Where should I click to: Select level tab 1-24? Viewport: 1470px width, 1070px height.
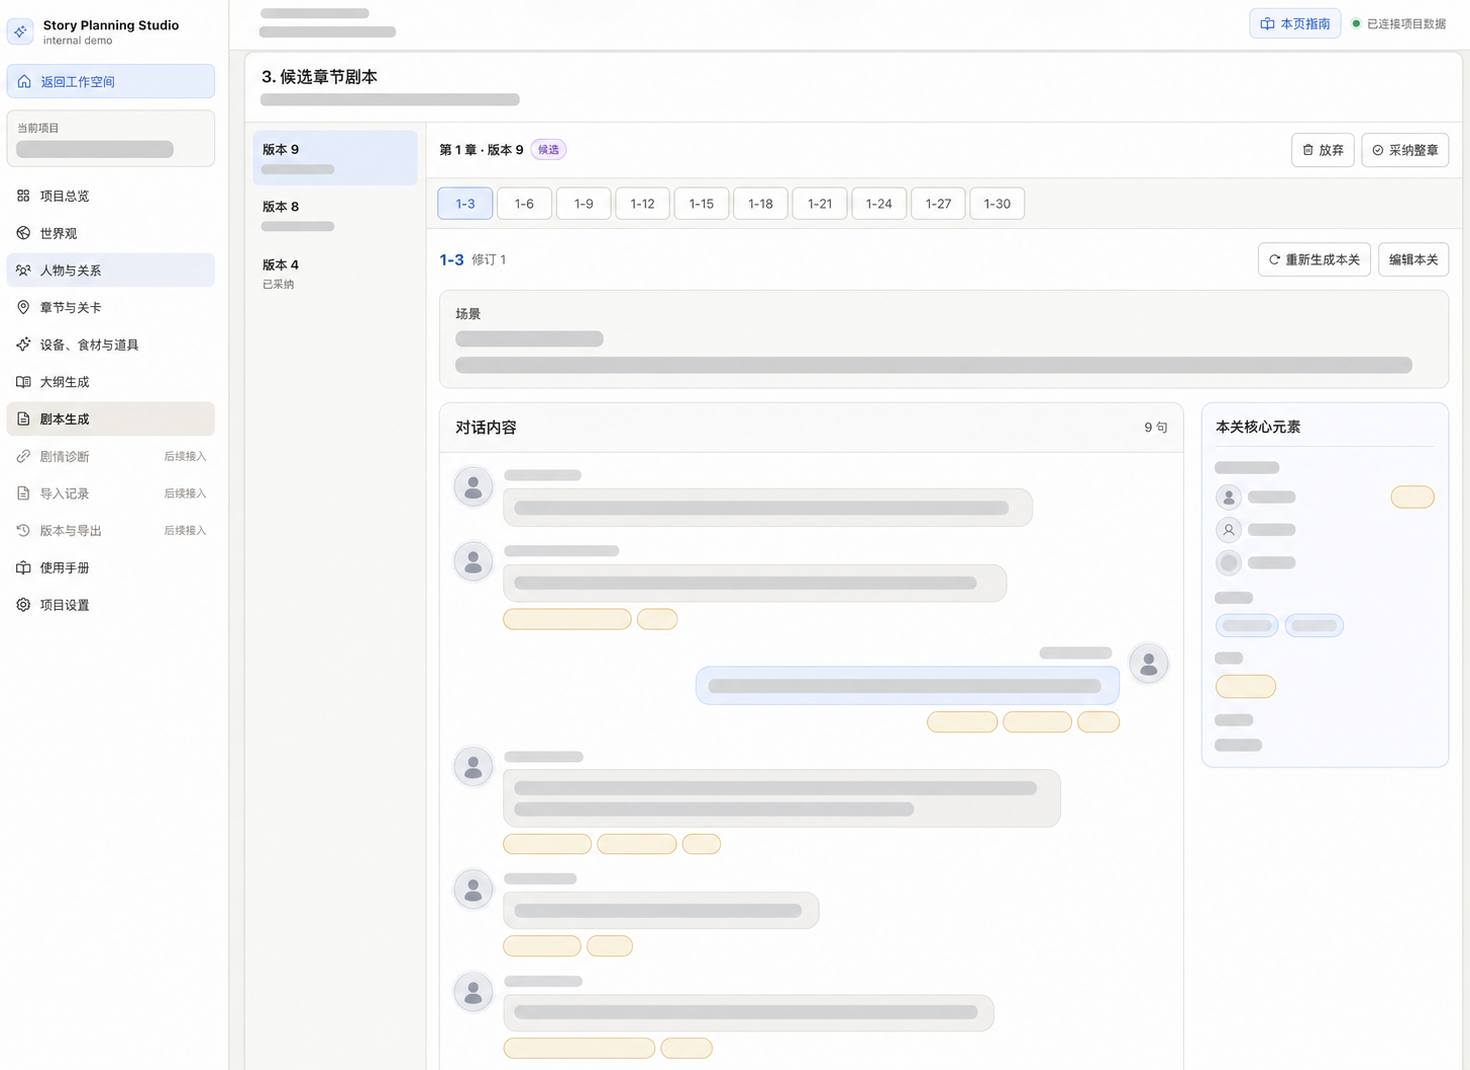click(879, 203)
